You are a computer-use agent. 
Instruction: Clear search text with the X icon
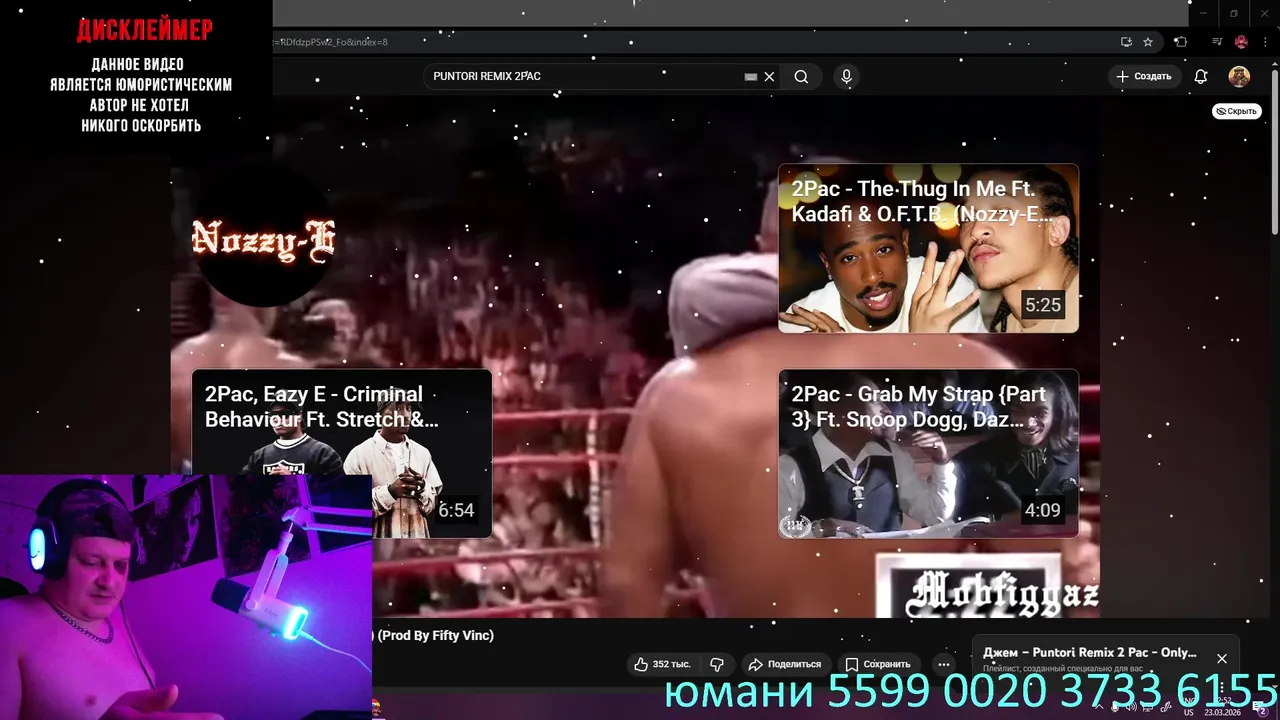coord(769,77)
